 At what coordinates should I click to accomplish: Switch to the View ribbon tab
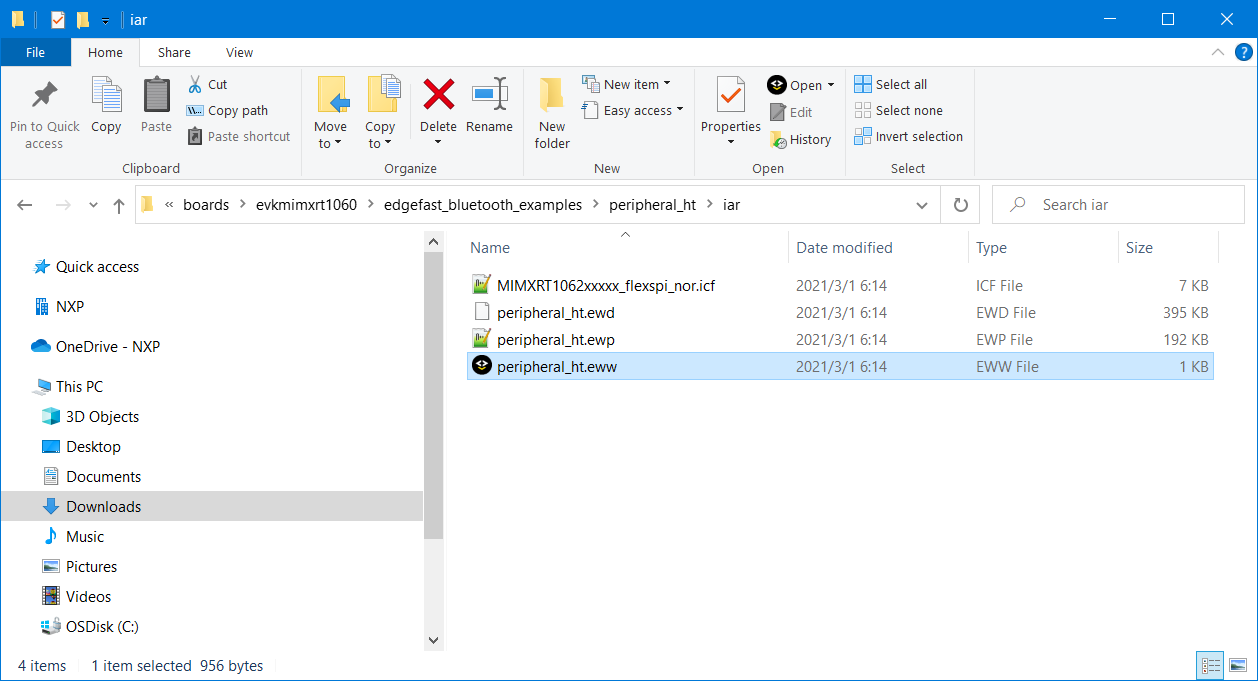(x=239, y=53)
